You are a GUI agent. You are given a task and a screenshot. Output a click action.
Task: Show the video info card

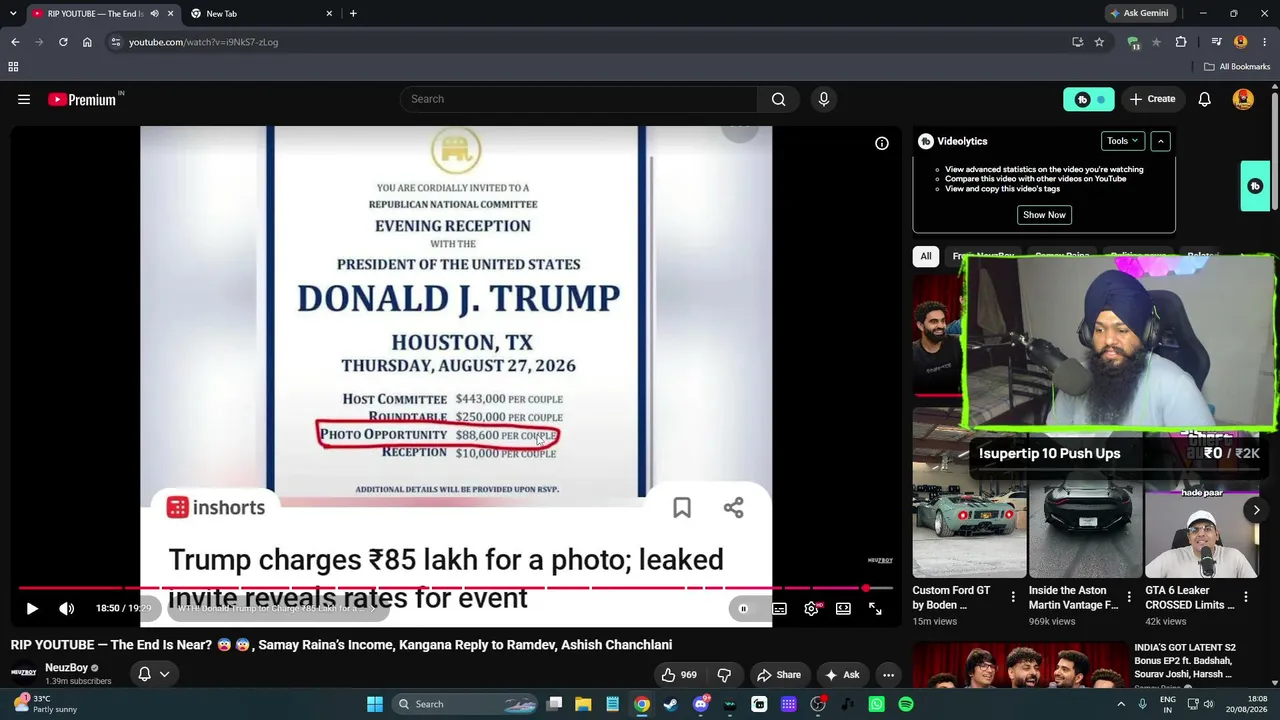click(882, 143)
